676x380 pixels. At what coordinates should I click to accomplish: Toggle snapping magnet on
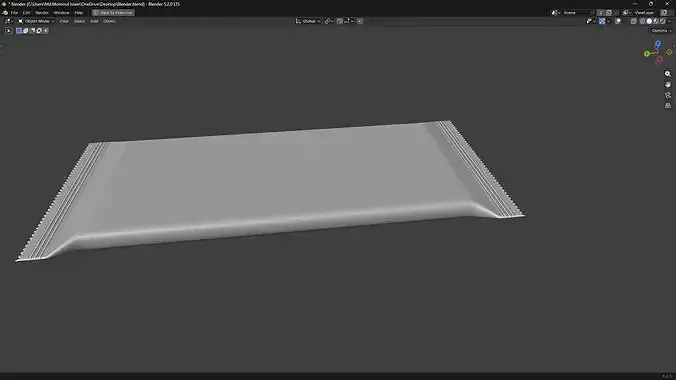tap(340, 21)
